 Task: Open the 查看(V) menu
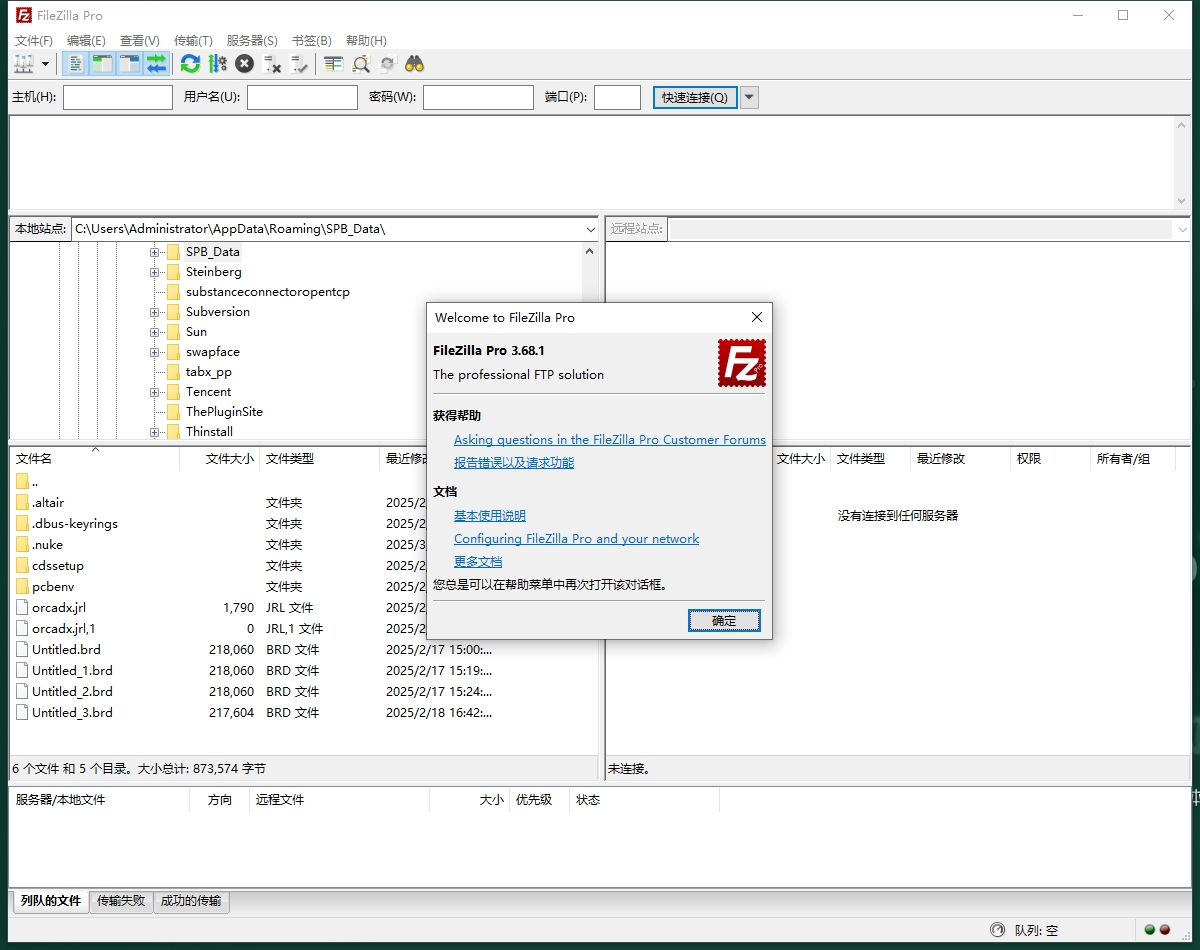click(x=140, y=41)
